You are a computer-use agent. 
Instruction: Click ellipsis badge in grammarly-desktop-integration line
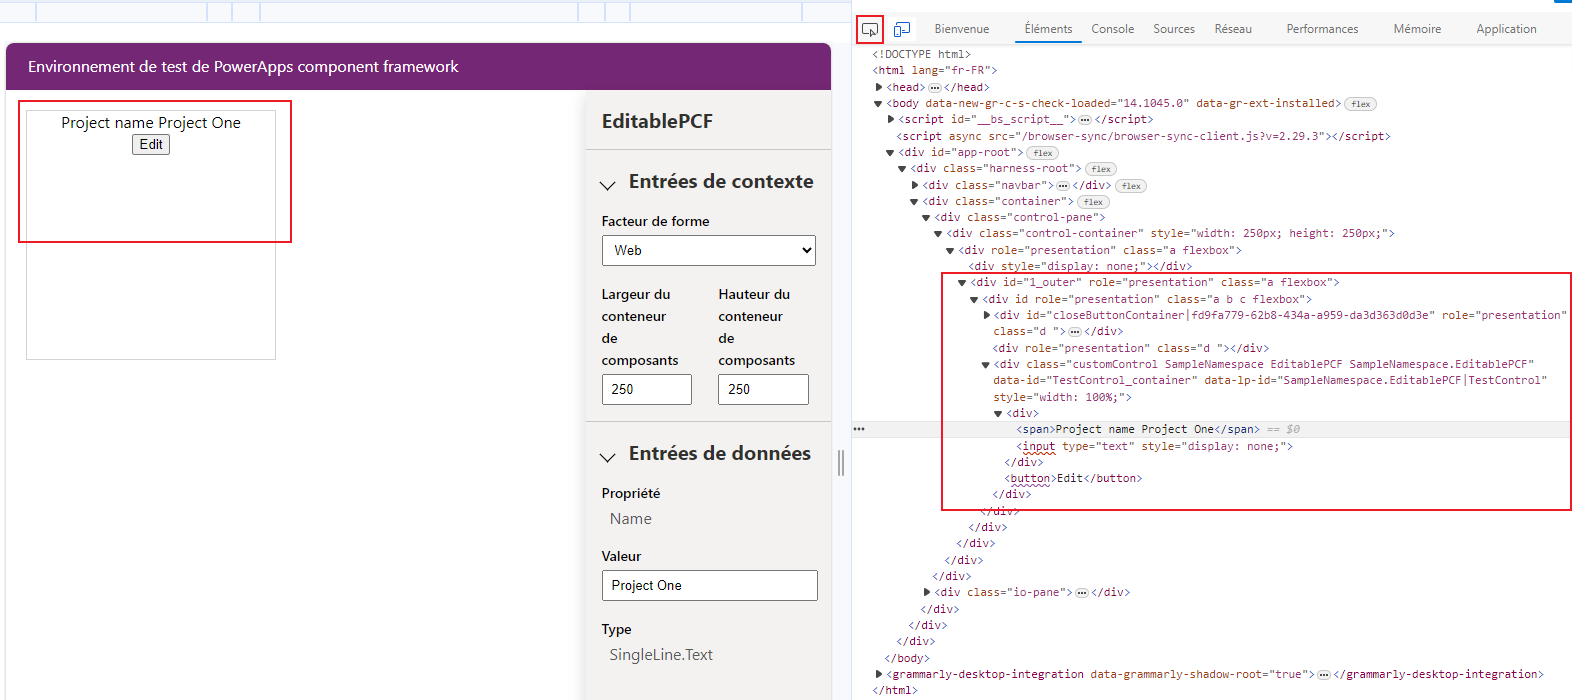[1323, 675]
